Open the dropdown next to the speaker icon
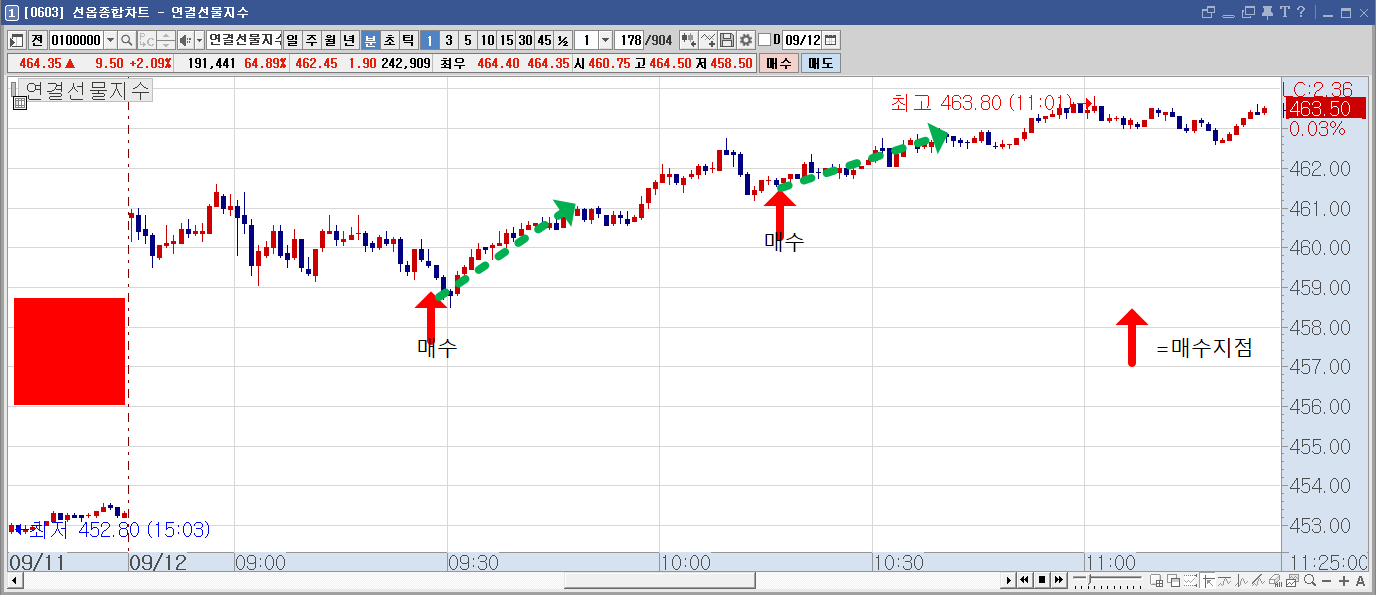The height and width of the screenshot is (595, 1376). (x=199, y=41)
